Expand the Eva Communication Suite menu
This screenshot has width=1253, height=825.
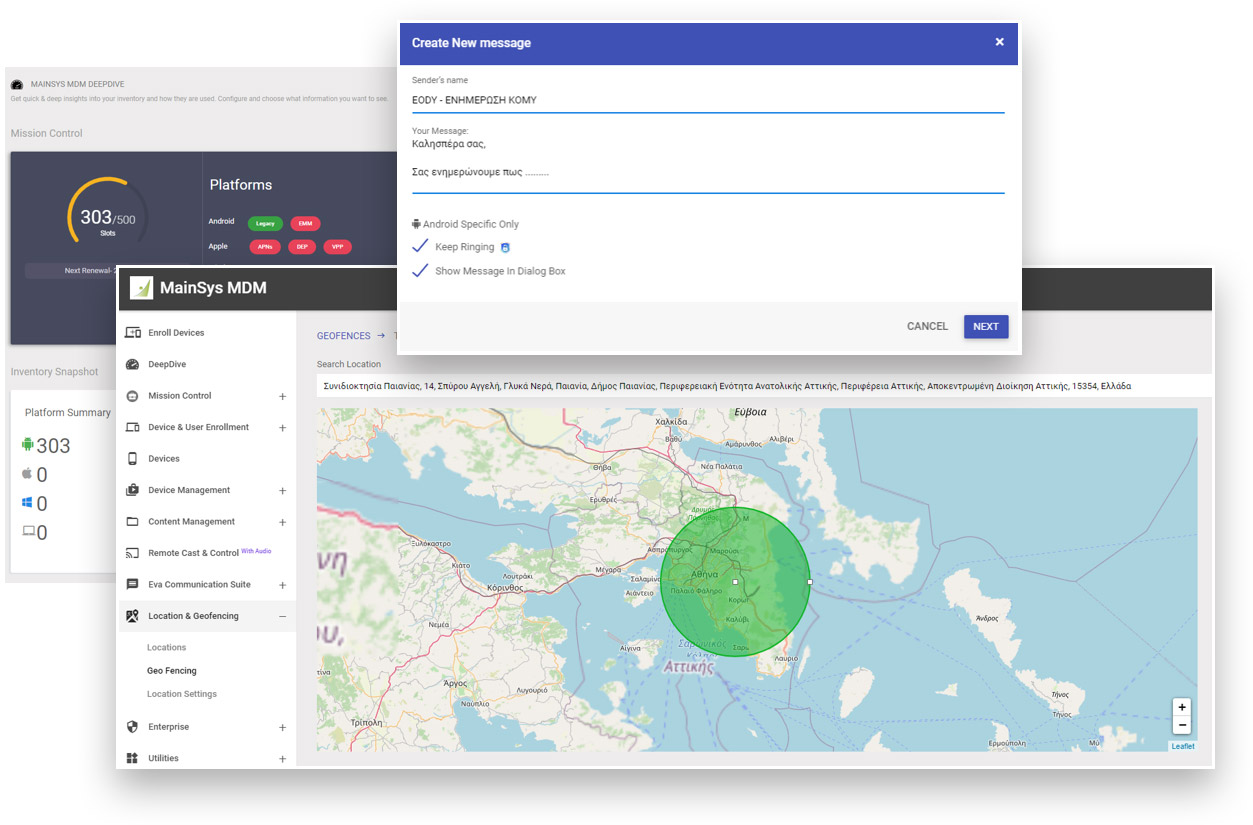(282, 585)
